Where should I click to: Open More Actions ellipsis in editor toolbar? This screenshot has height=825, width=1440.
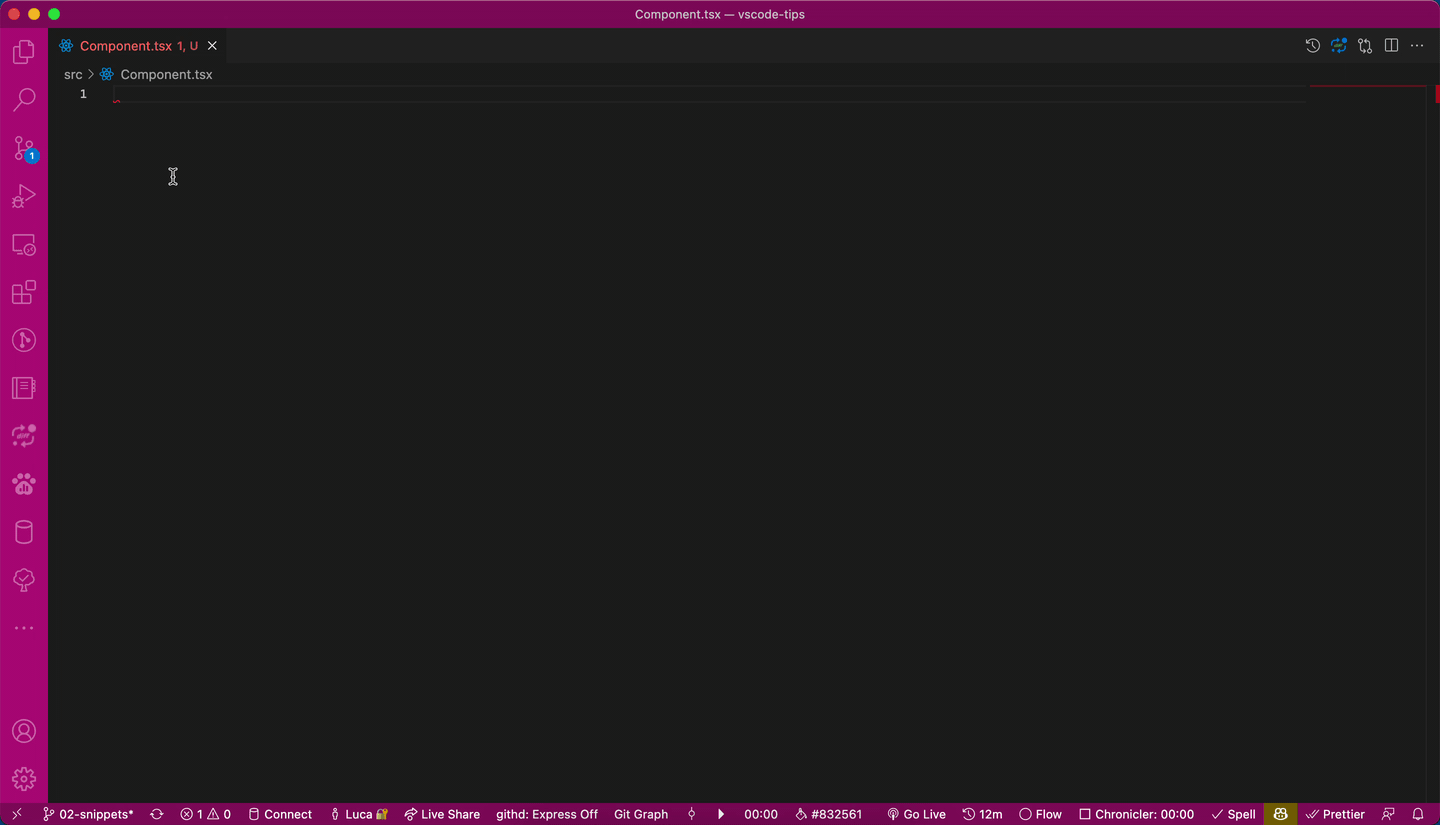1417,46
